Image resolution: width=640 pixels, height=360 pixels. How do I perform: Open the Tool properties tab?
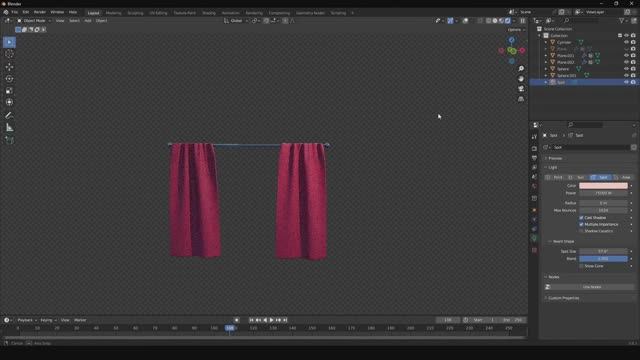pos(534,137)
